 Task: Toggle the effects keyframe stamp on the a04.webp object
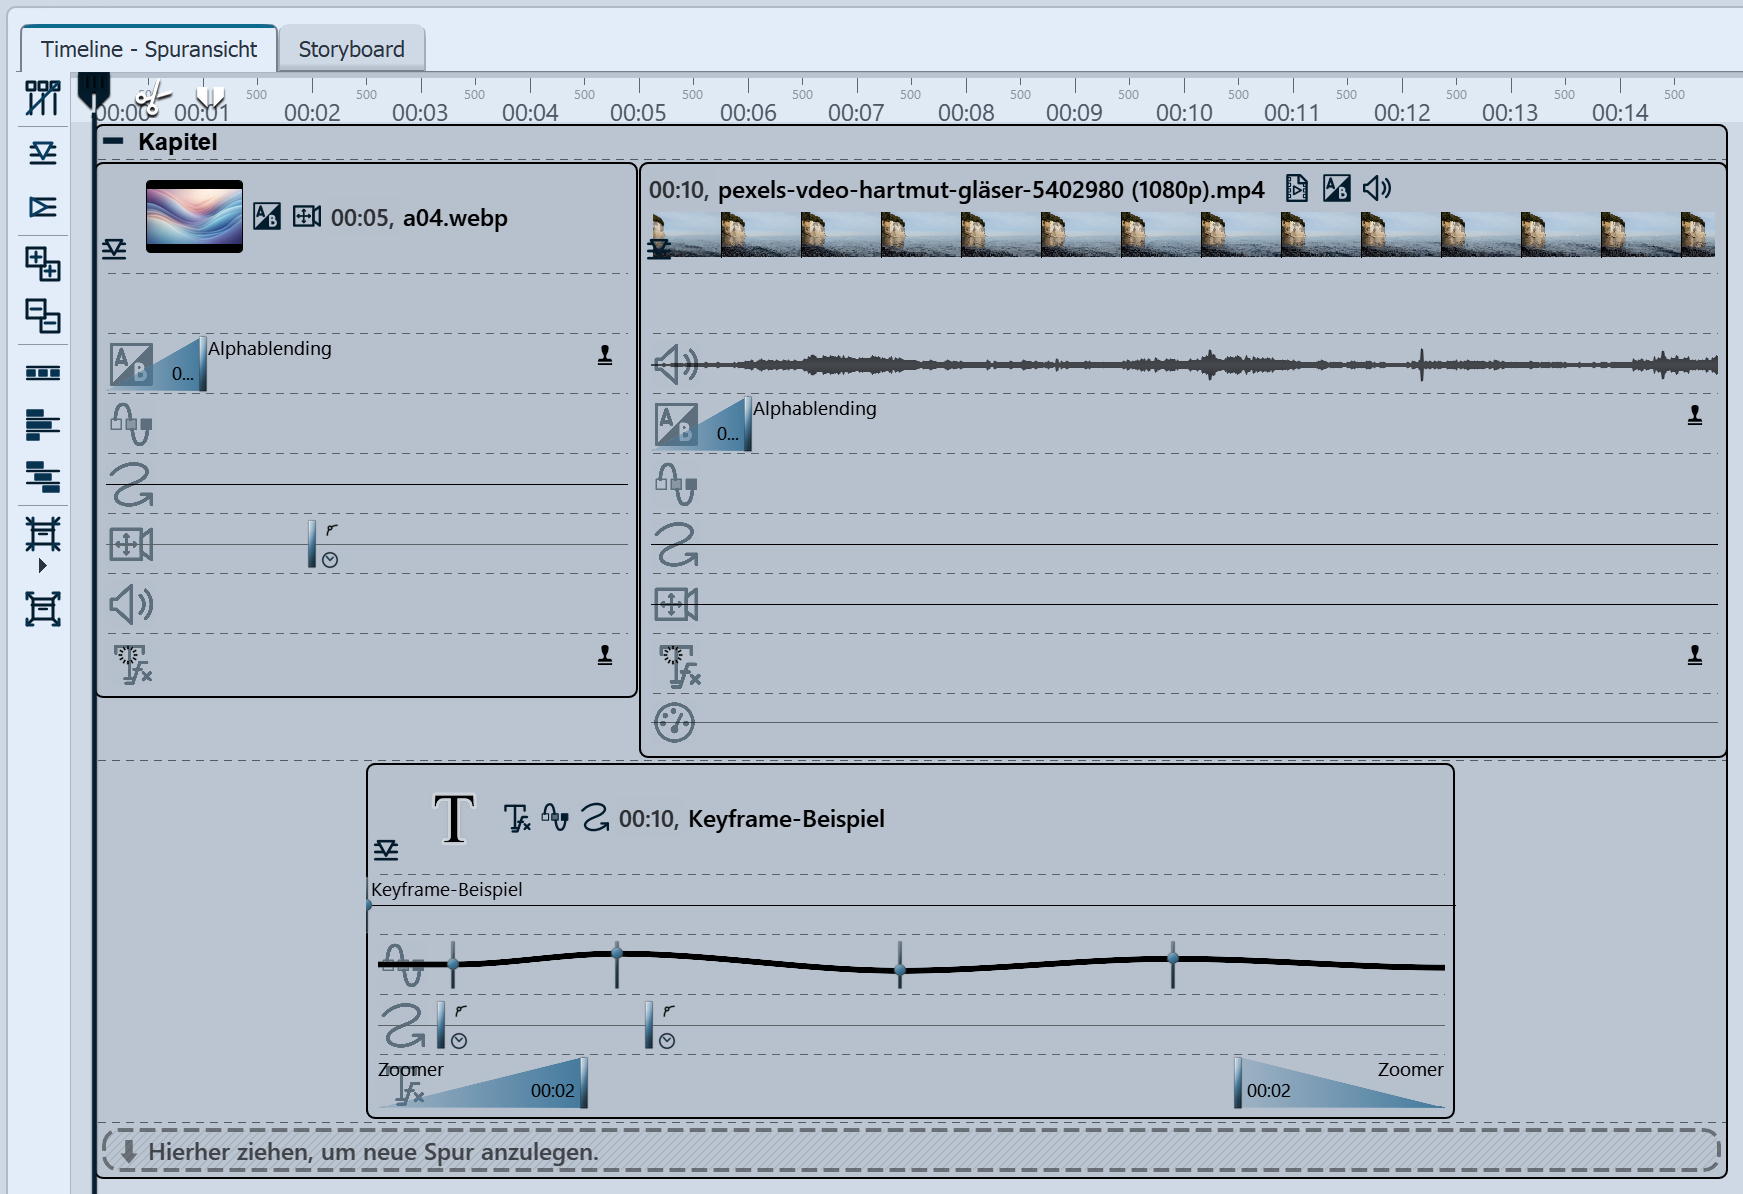[x=604, y=655]
